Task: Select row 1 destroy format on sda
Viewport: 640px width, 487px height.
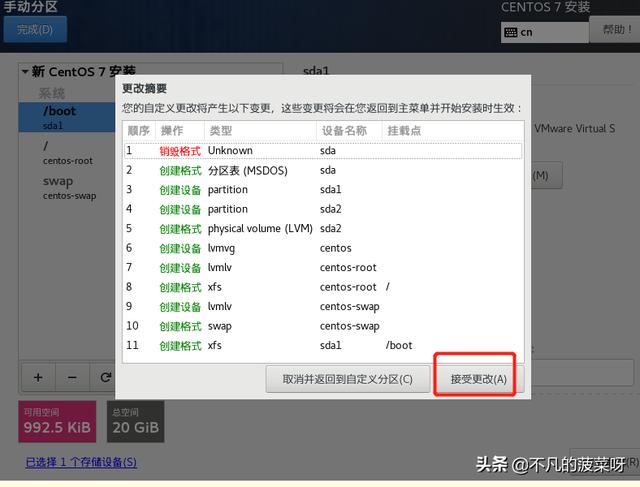Action: (322, 151)
